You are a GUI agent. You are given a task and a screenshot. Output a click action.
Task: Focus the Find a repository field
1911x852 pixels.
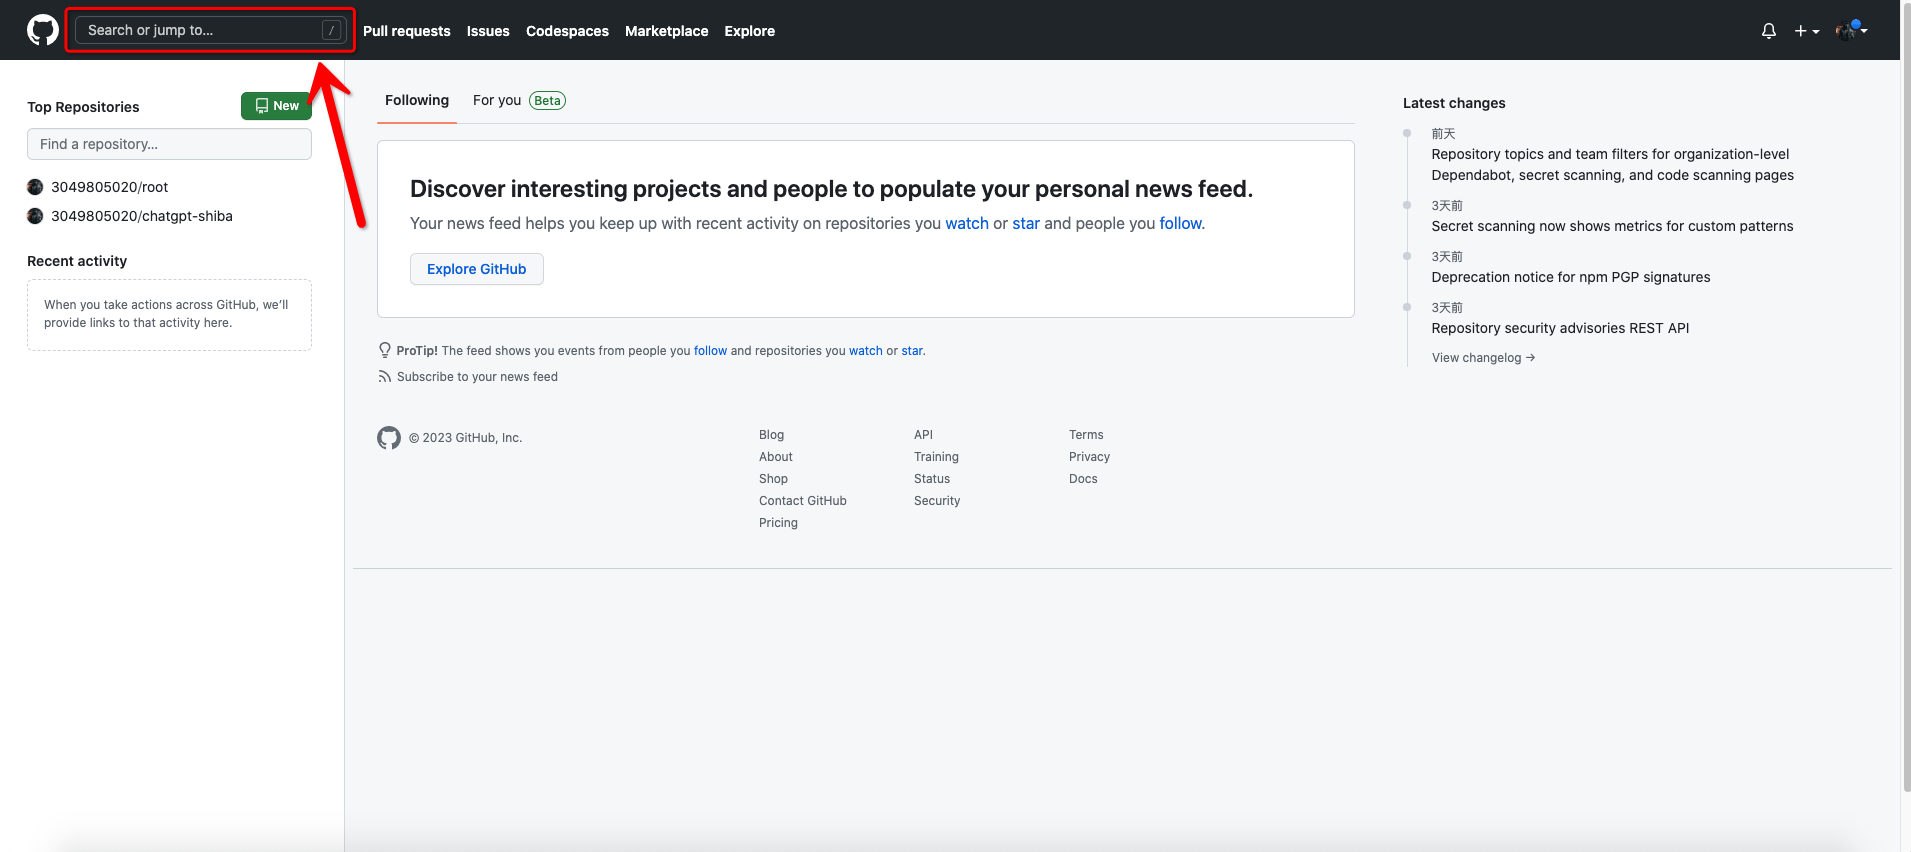169,144
